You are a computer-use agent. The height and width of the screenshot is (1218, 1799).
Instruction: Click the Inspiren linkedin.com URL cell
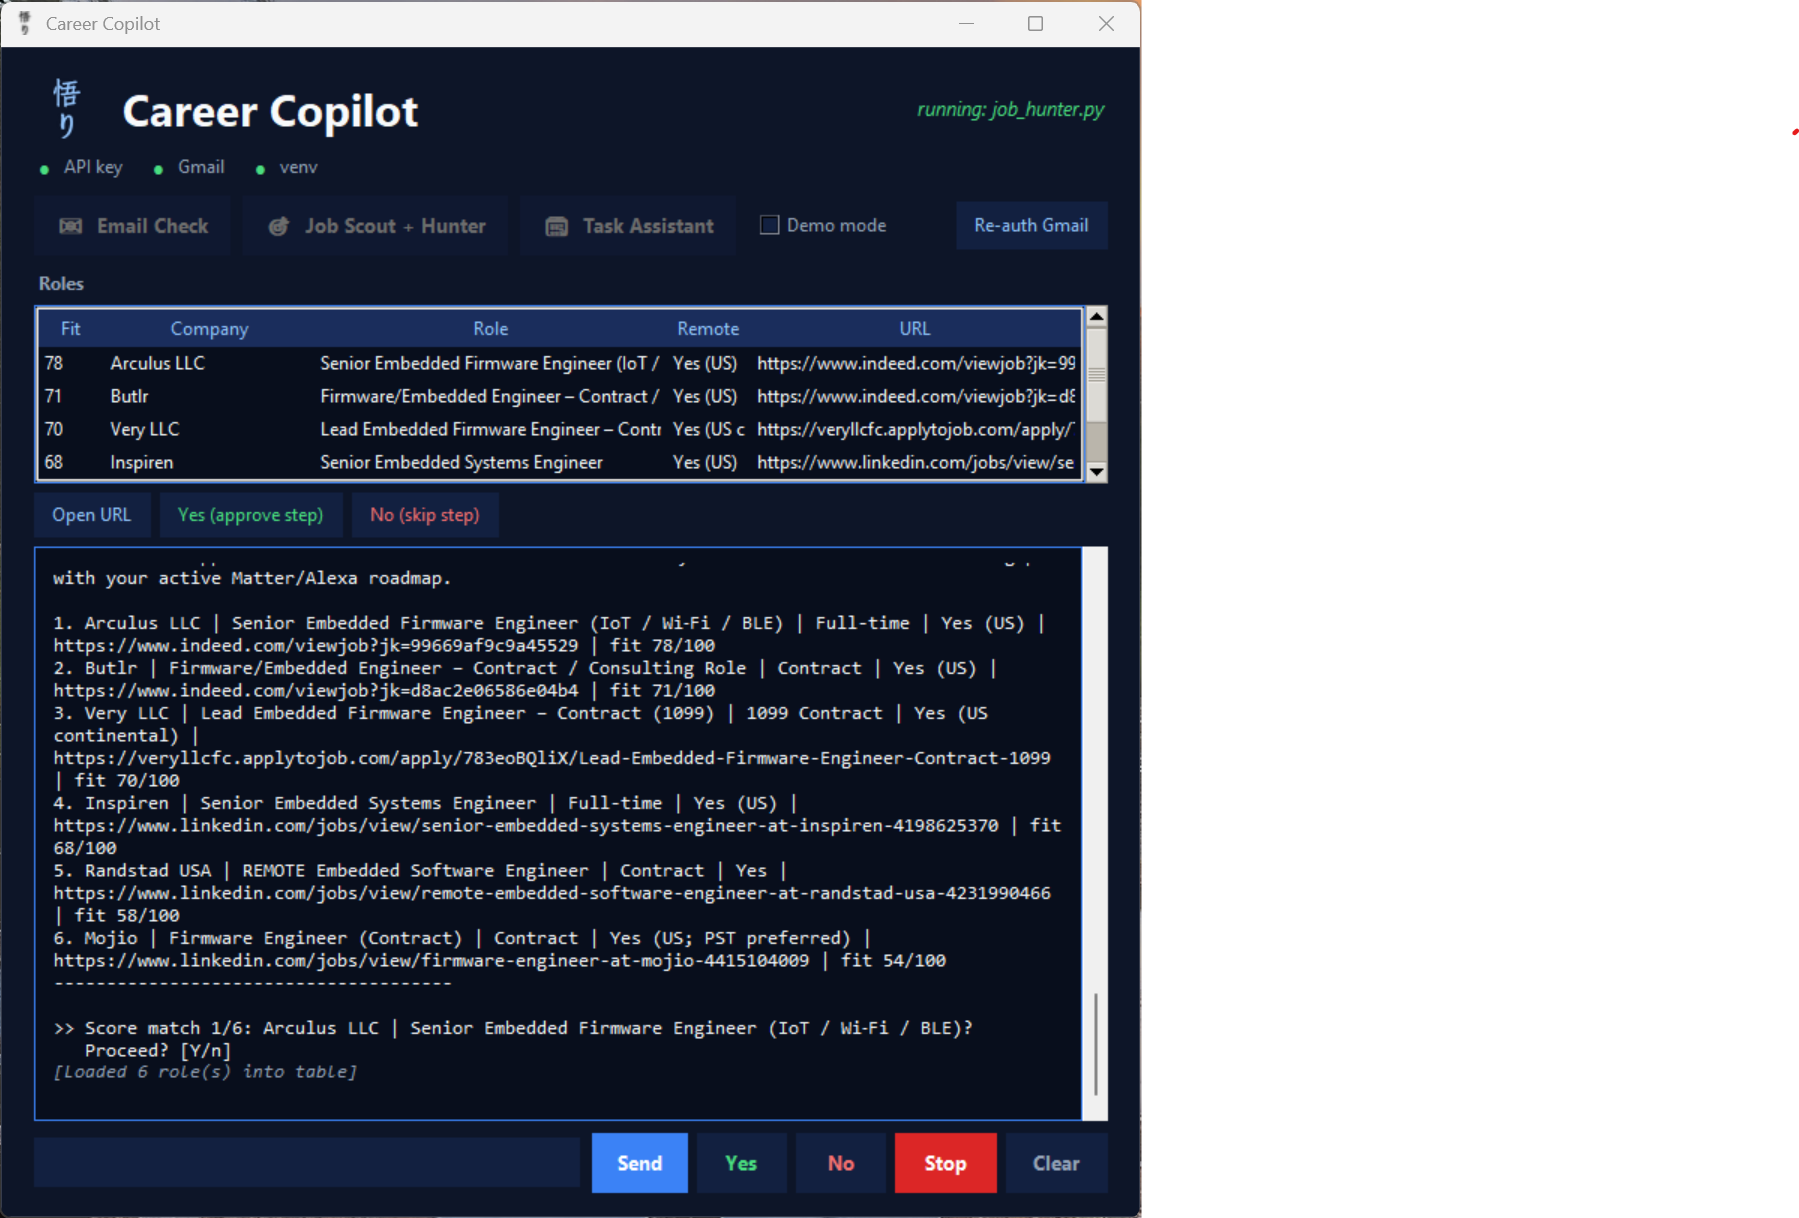[x=916, y=462]
